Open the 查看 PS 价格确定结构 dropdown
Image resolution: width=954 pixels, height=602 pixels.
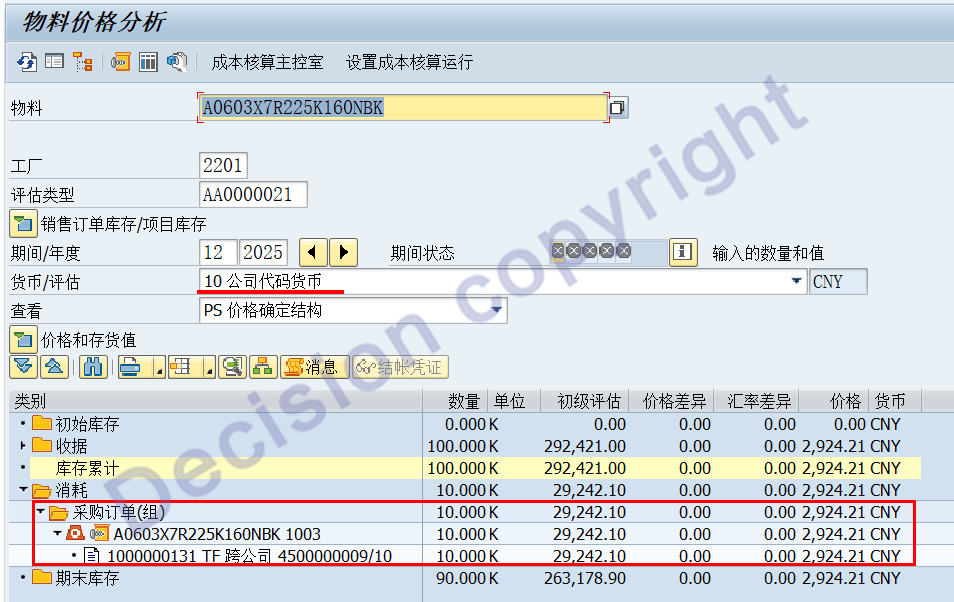pos(497,311)
